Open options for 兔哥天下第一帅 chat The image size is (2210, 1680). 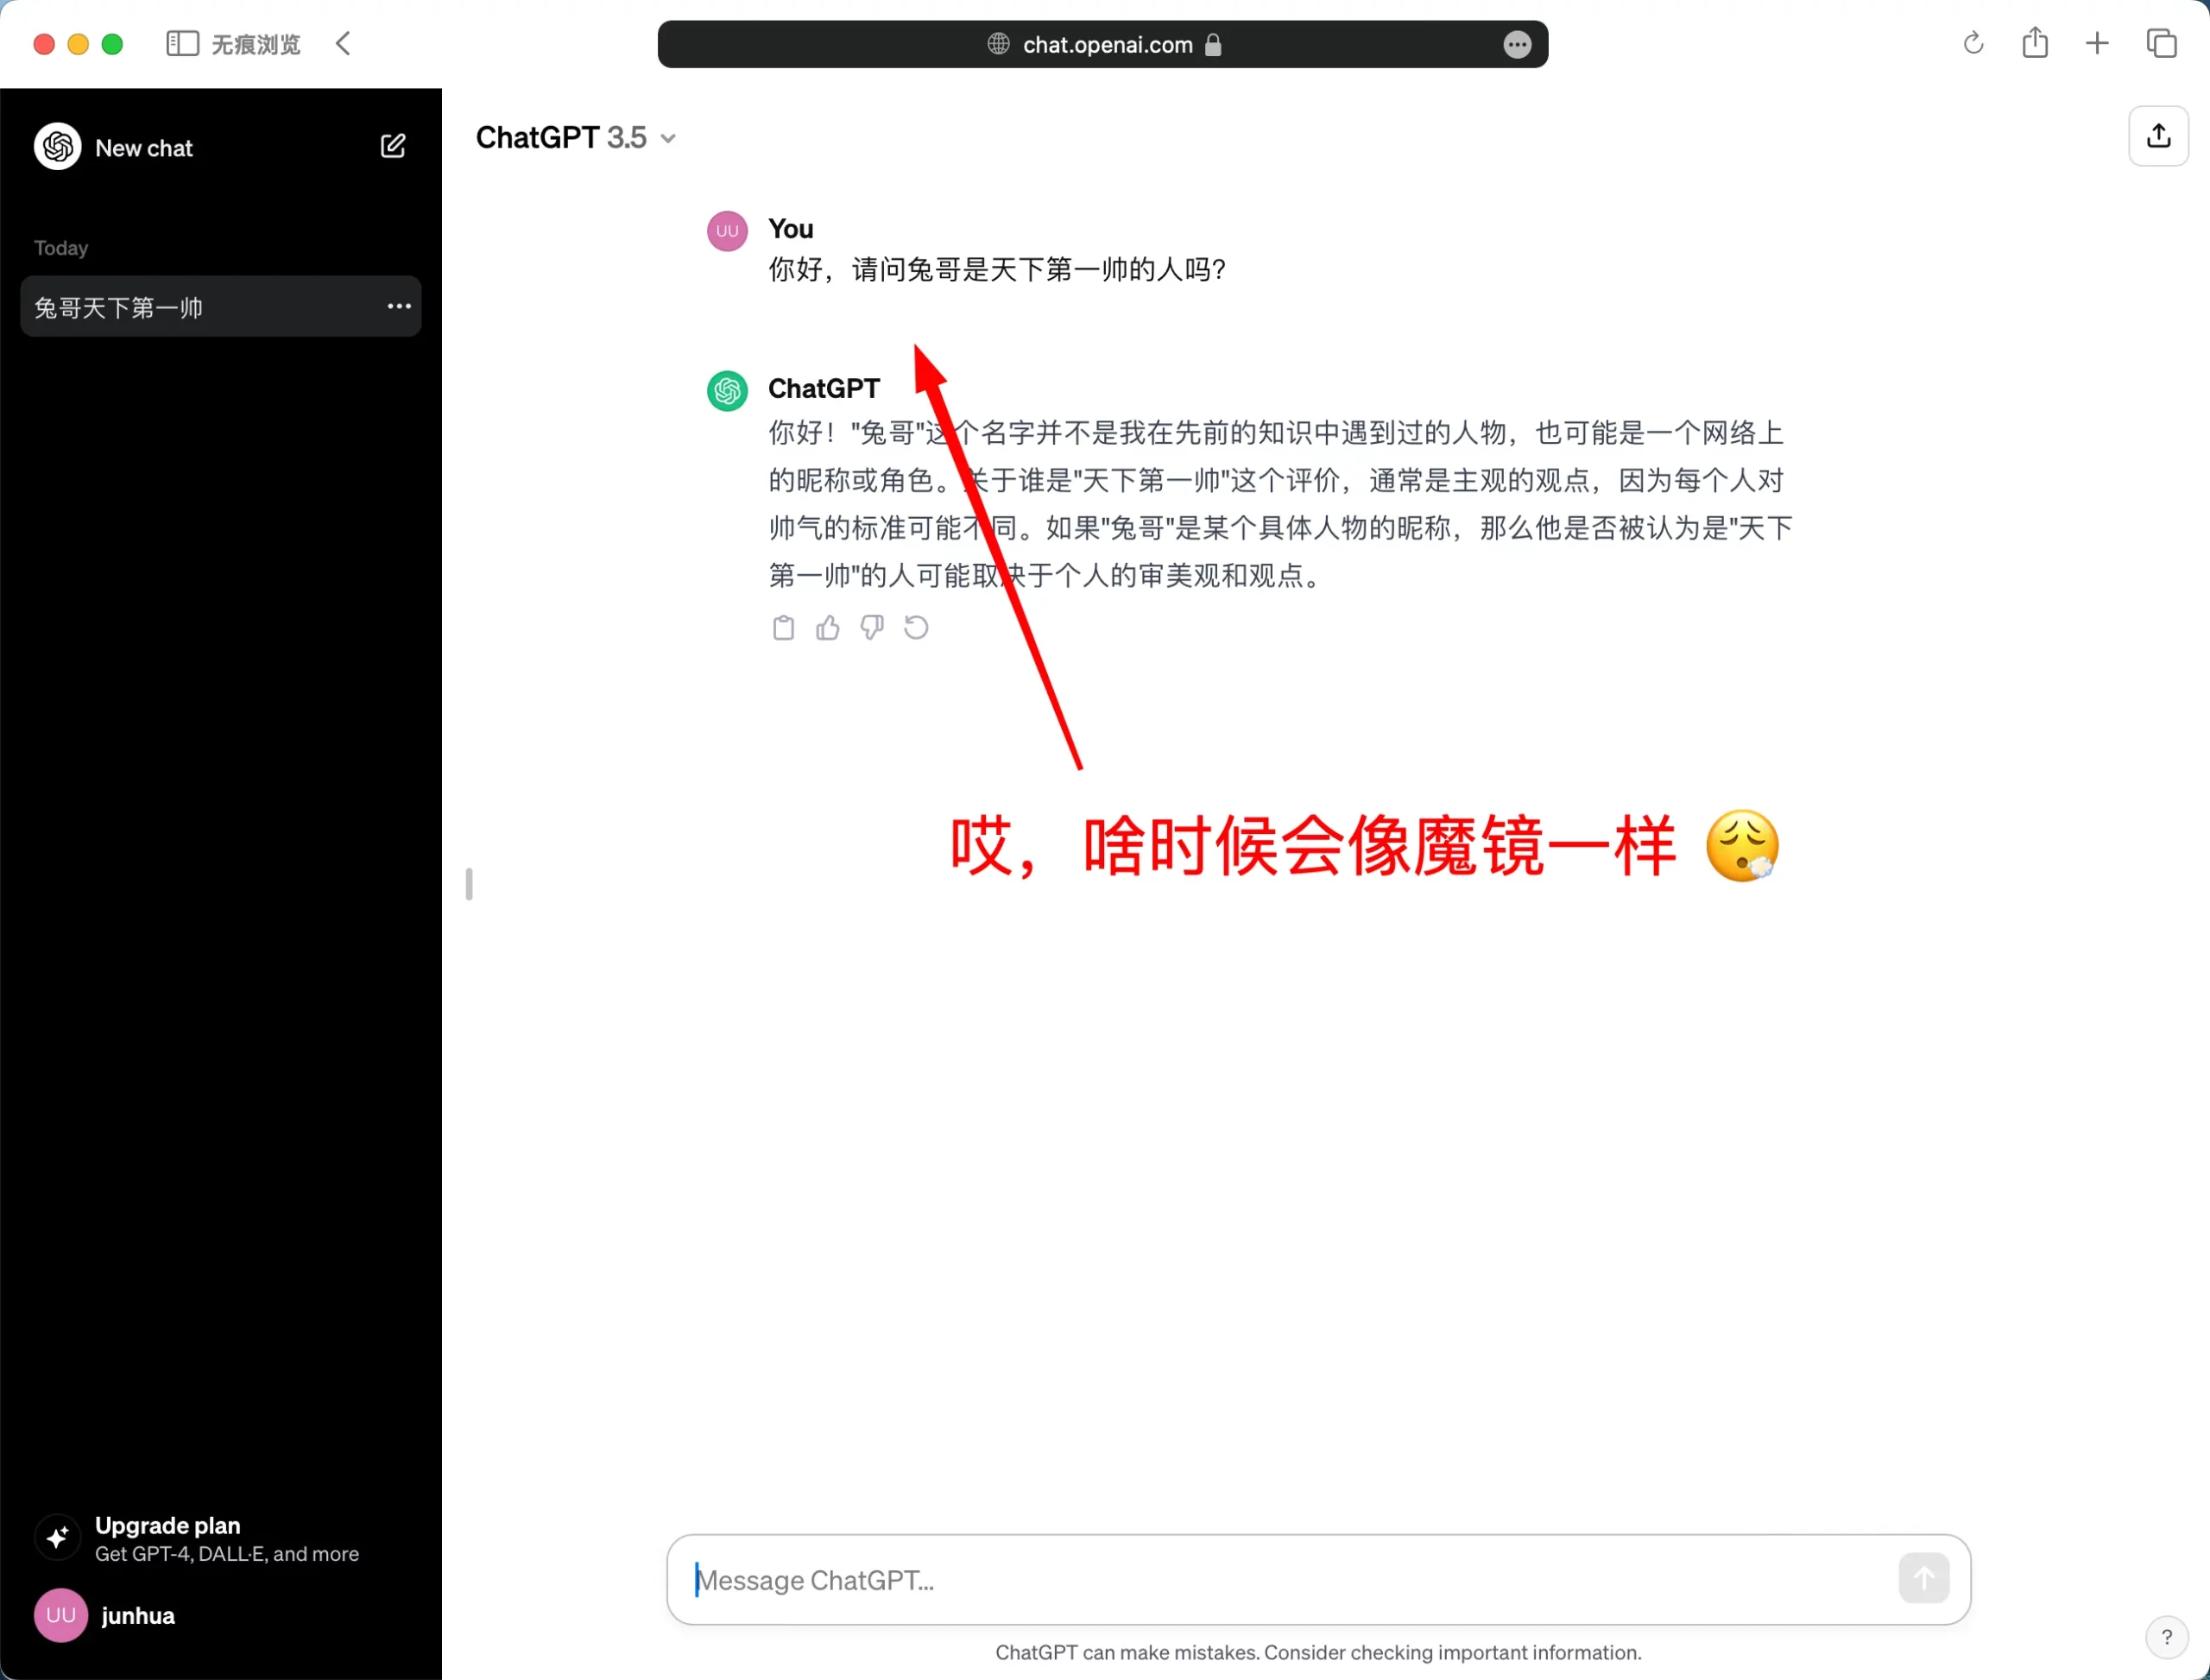click(x=399, y=306)
